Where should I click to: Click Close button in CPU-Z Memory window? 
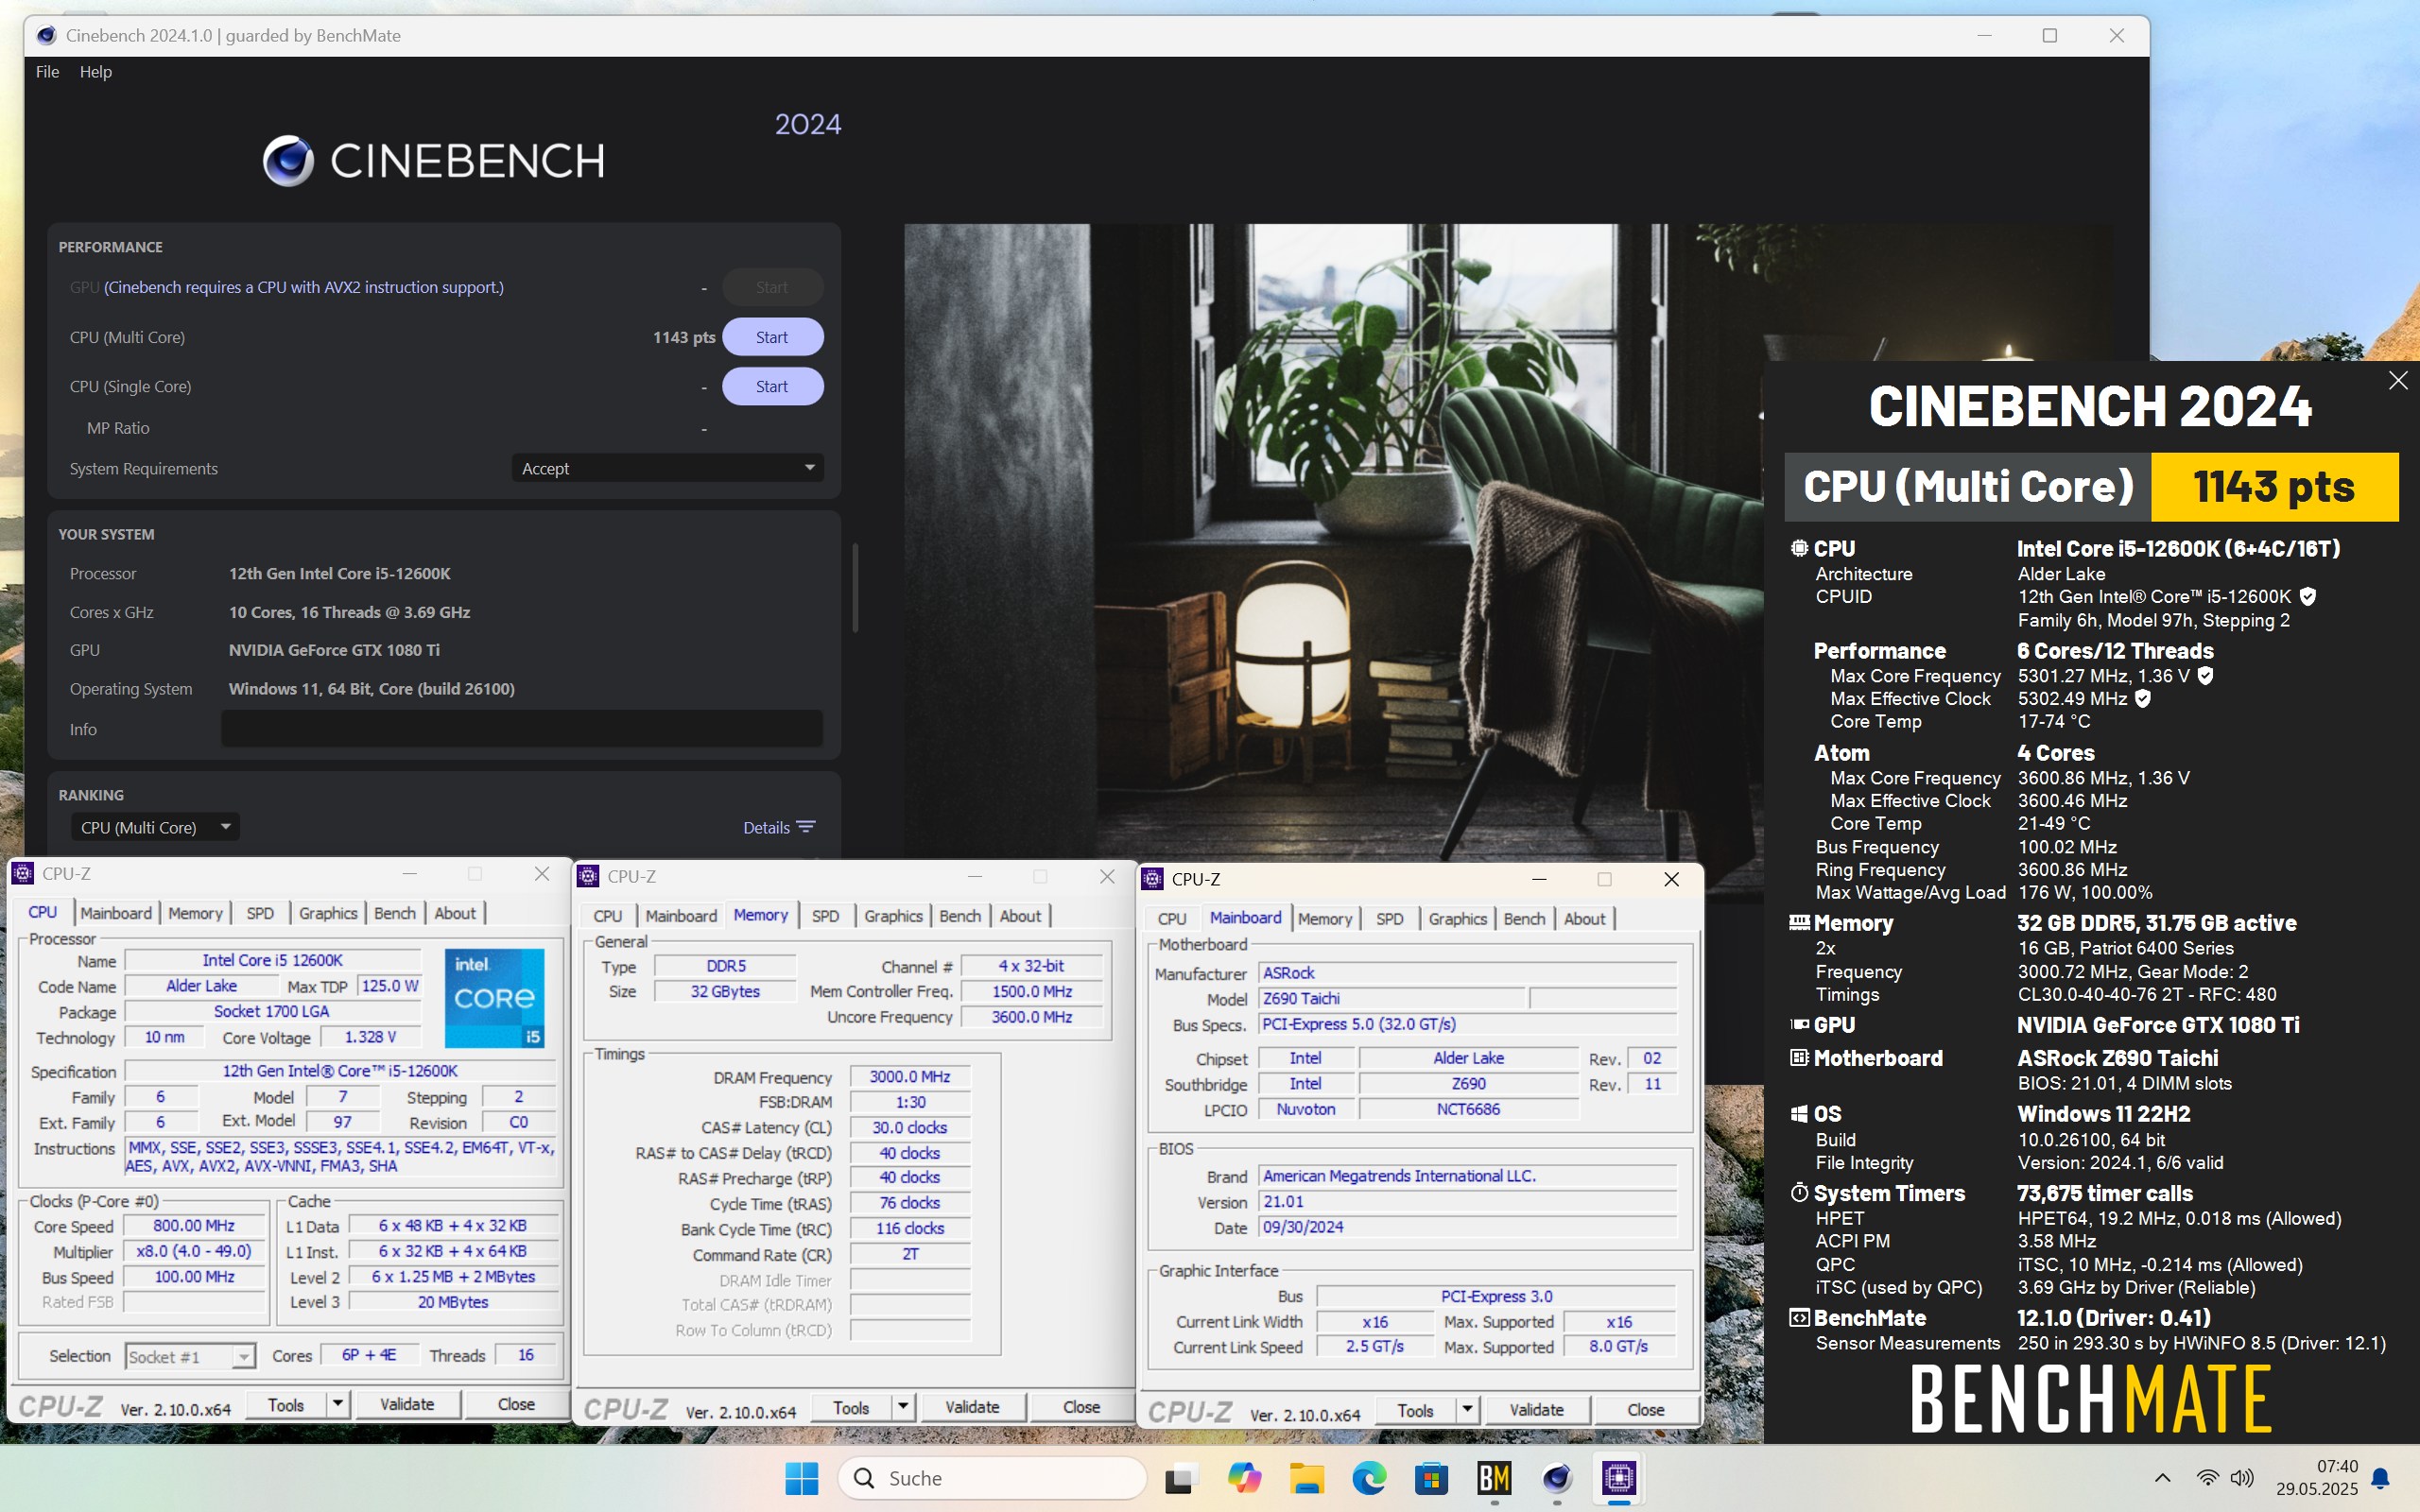click(x=1081, y=1407)
